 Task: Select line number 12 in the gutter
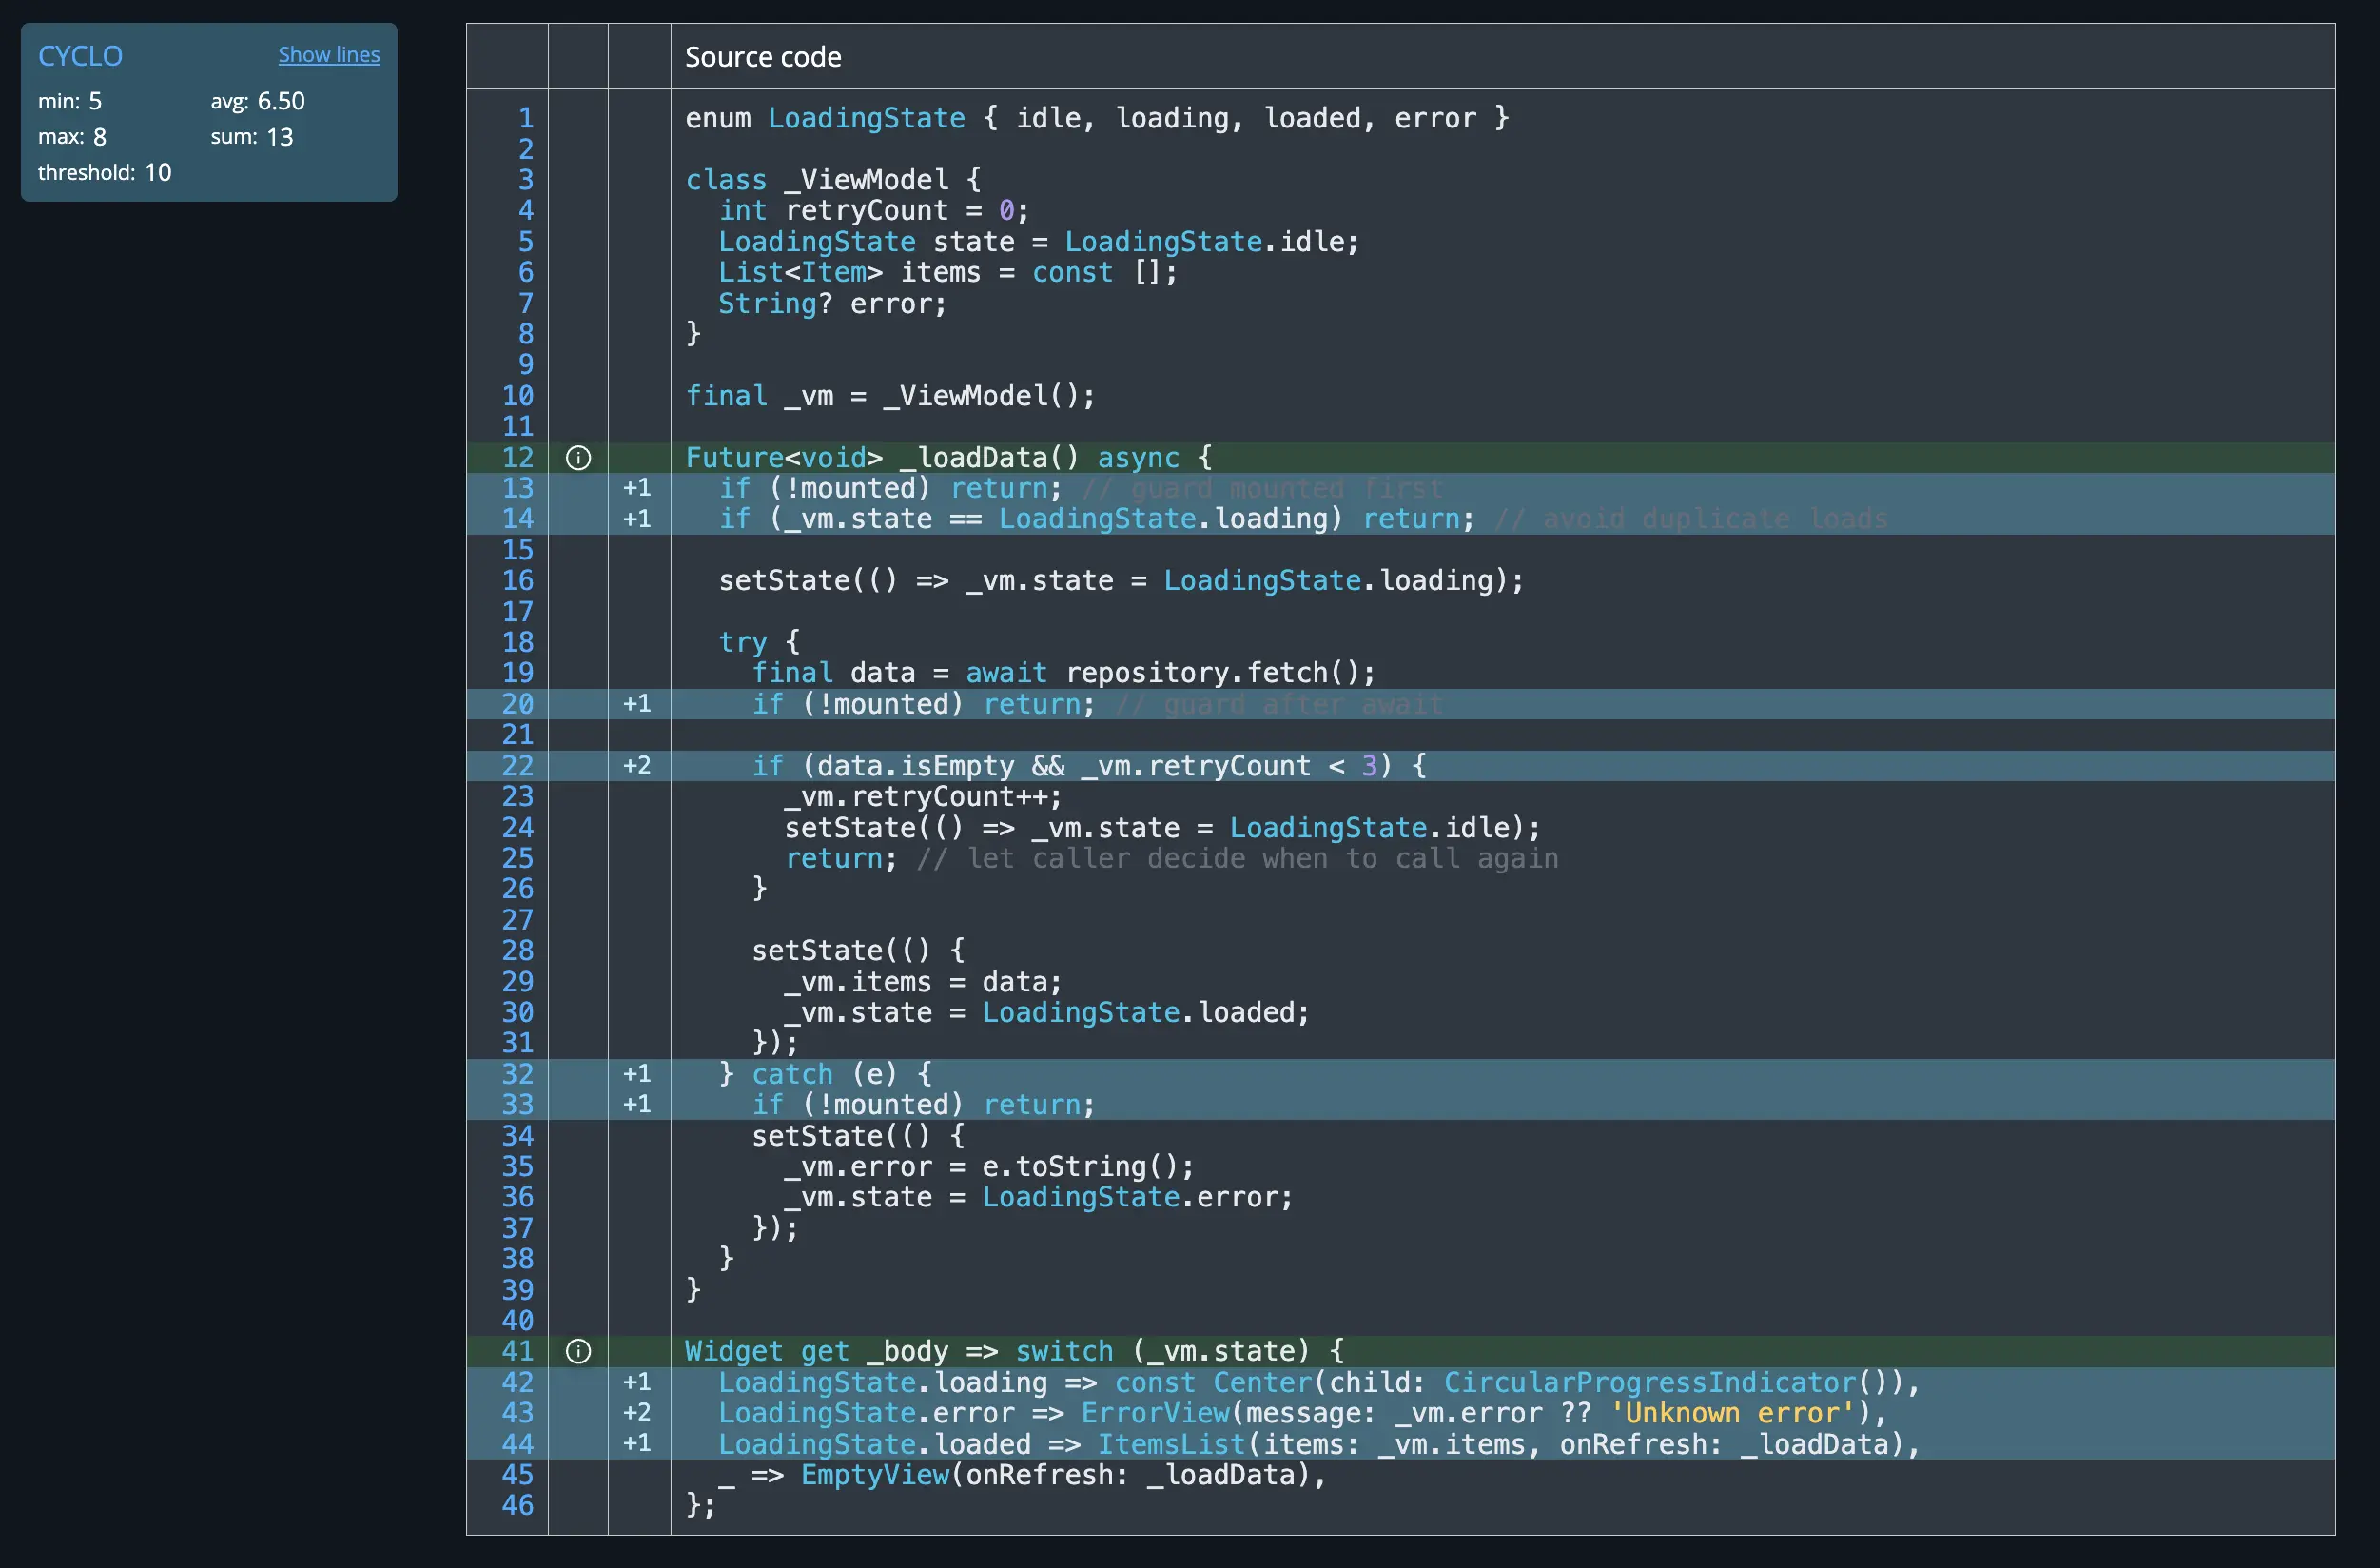[x=517, y=458]
